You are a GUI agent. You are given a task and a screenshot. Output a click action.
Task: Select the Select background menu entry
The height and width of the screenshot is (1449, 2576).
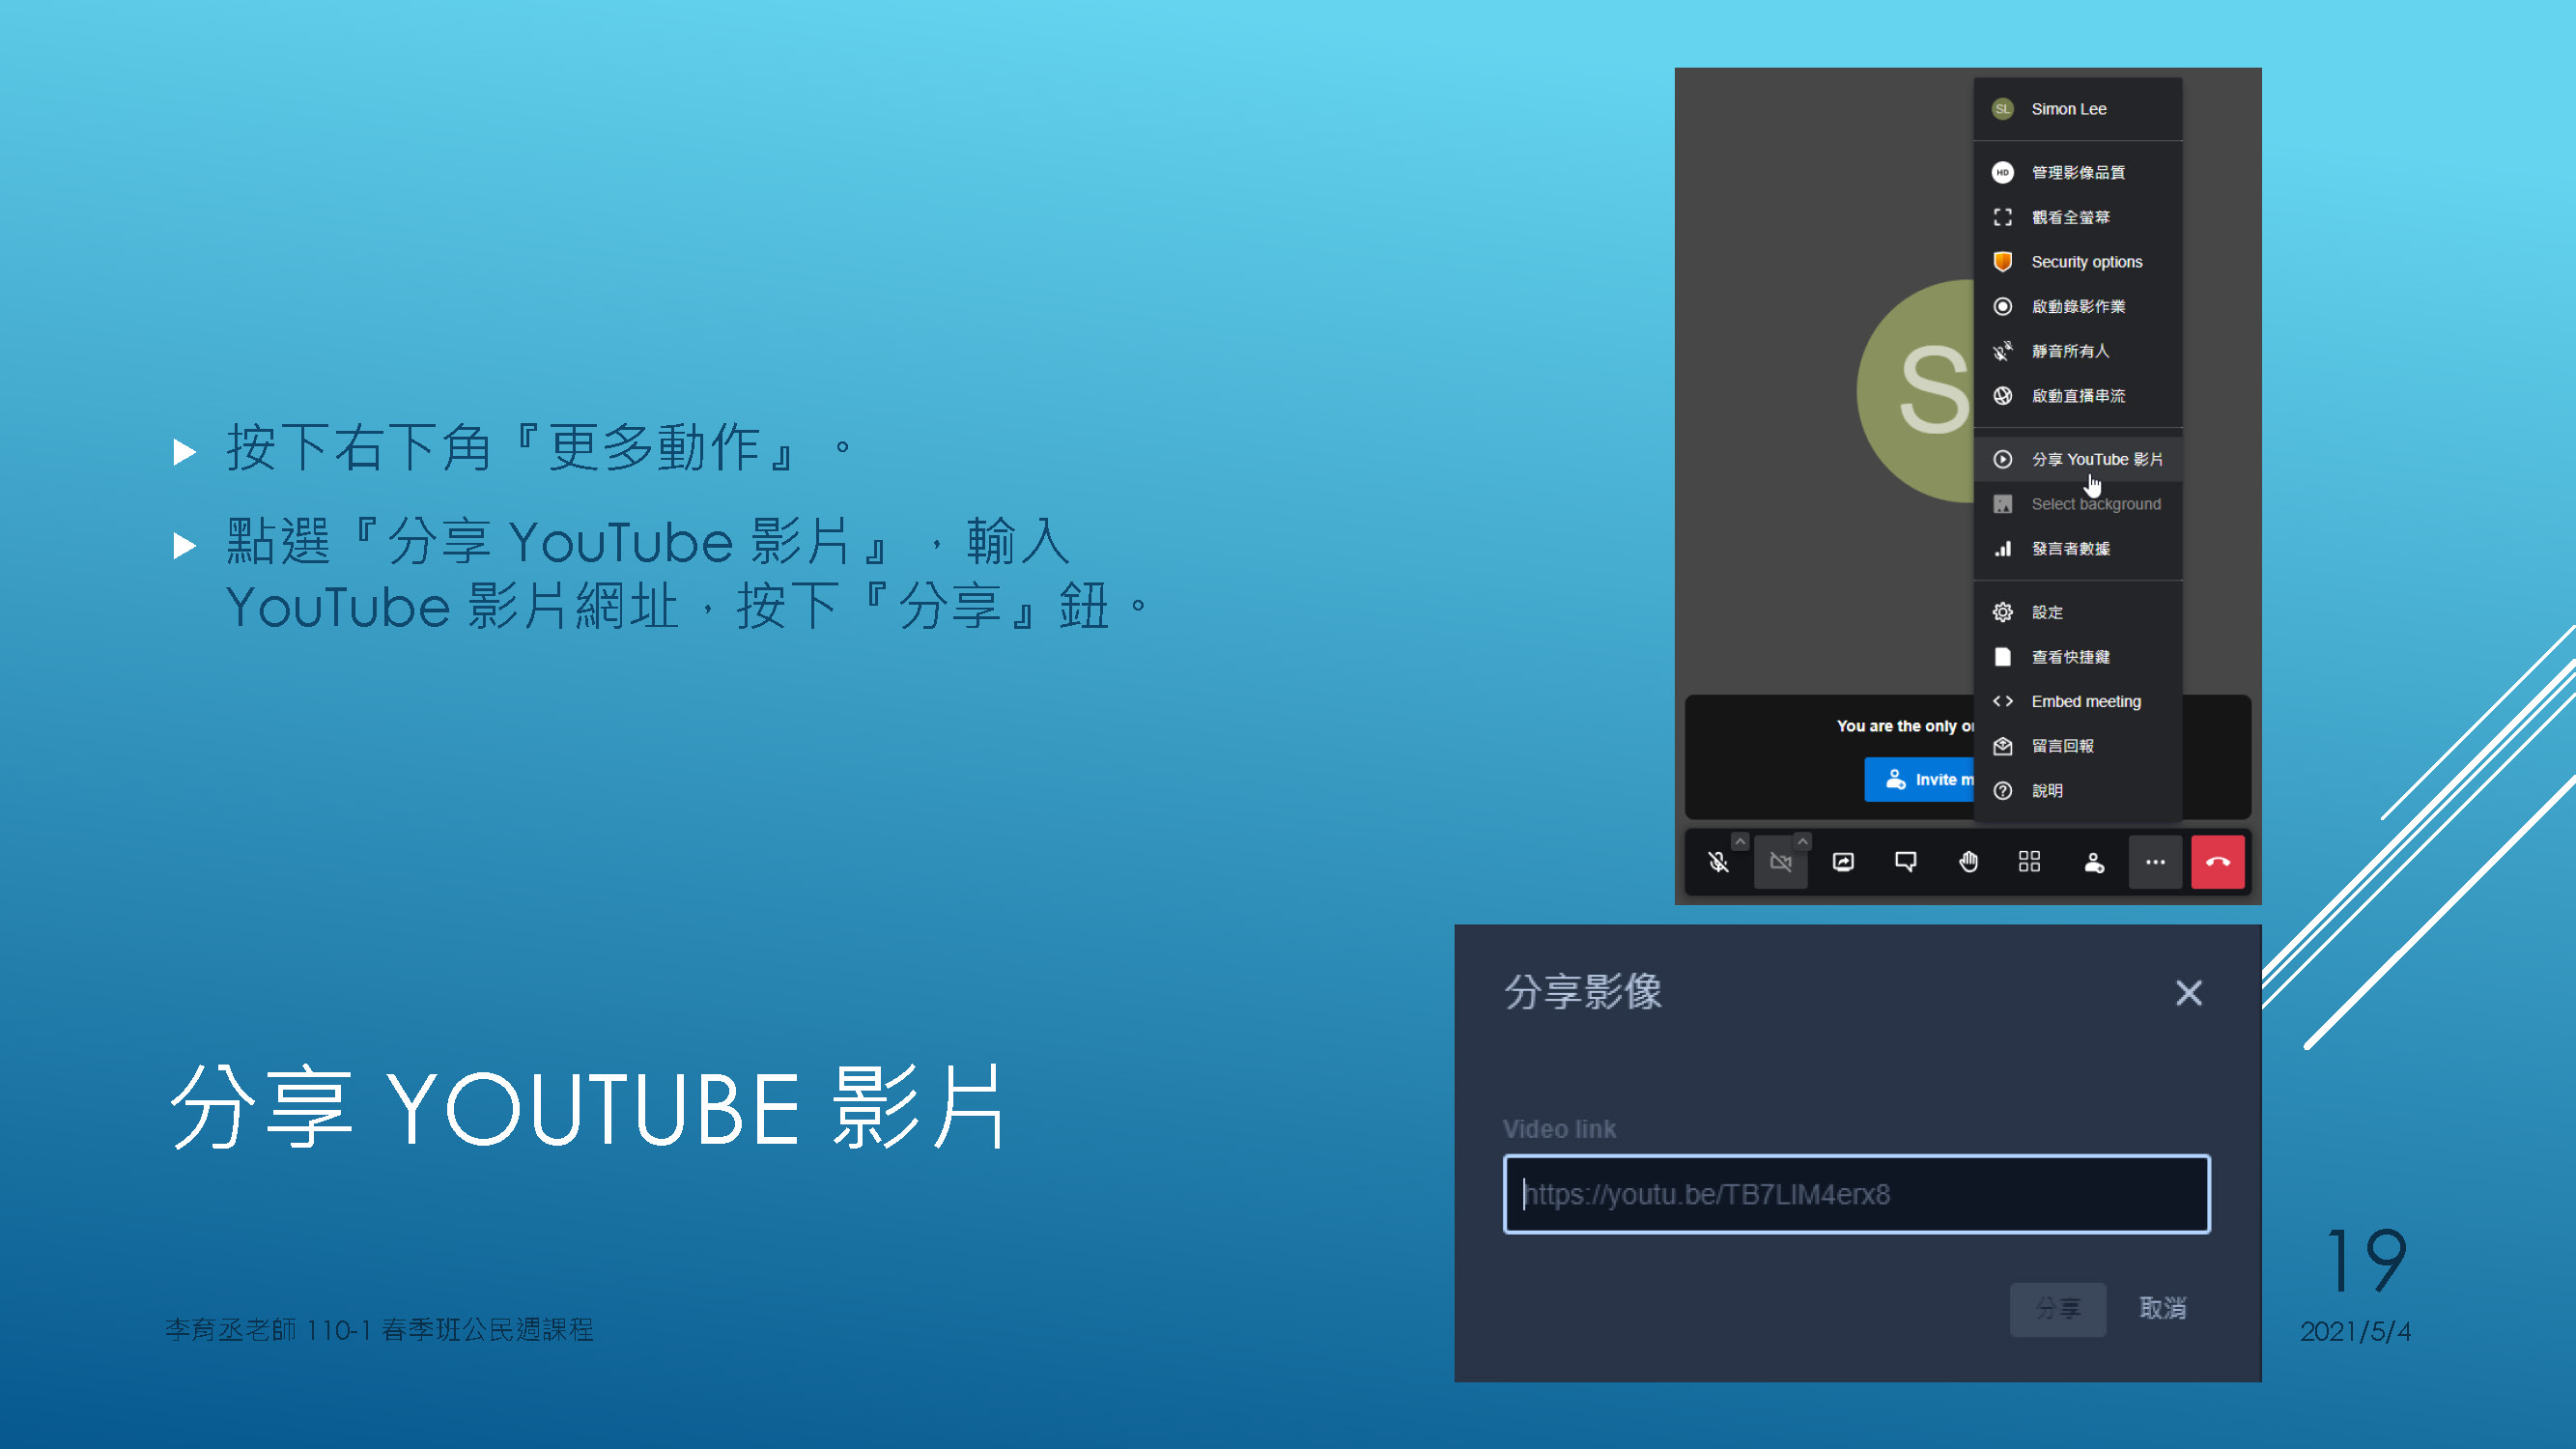click(x=2077, y=504)
